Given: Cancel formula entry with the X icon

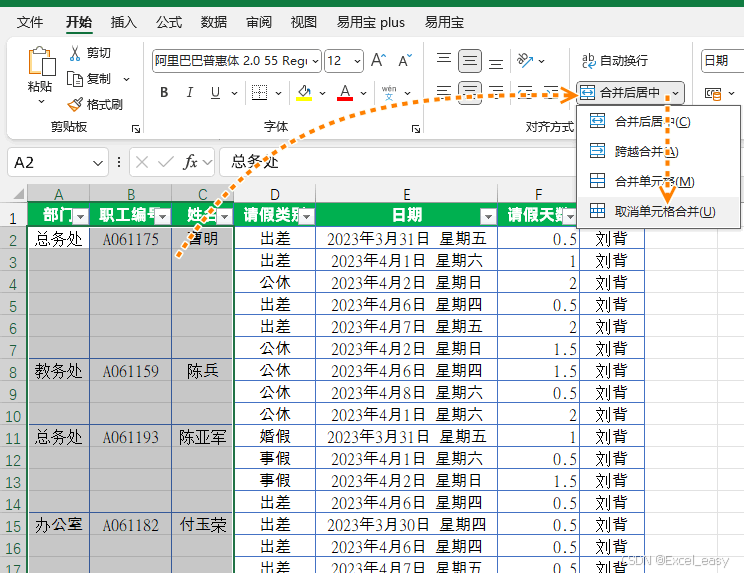Looking at the screenshot, I should click(x=142, y=163).
